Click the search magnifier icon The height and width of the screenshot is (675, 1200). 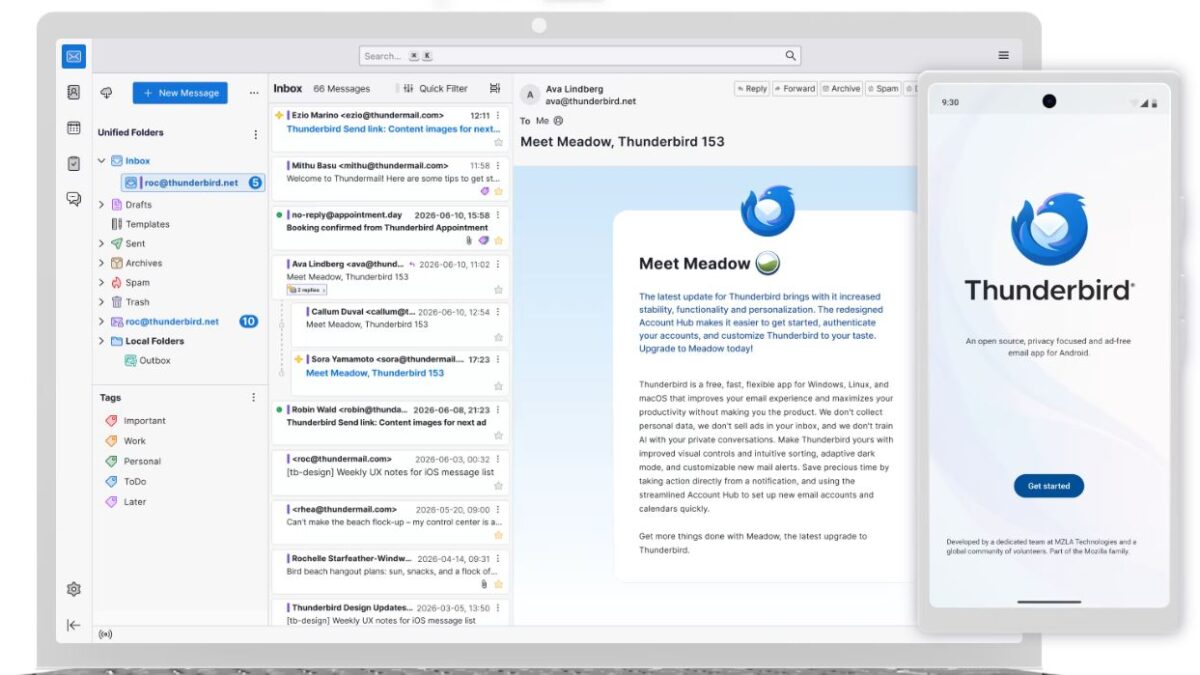coord(790,56)
